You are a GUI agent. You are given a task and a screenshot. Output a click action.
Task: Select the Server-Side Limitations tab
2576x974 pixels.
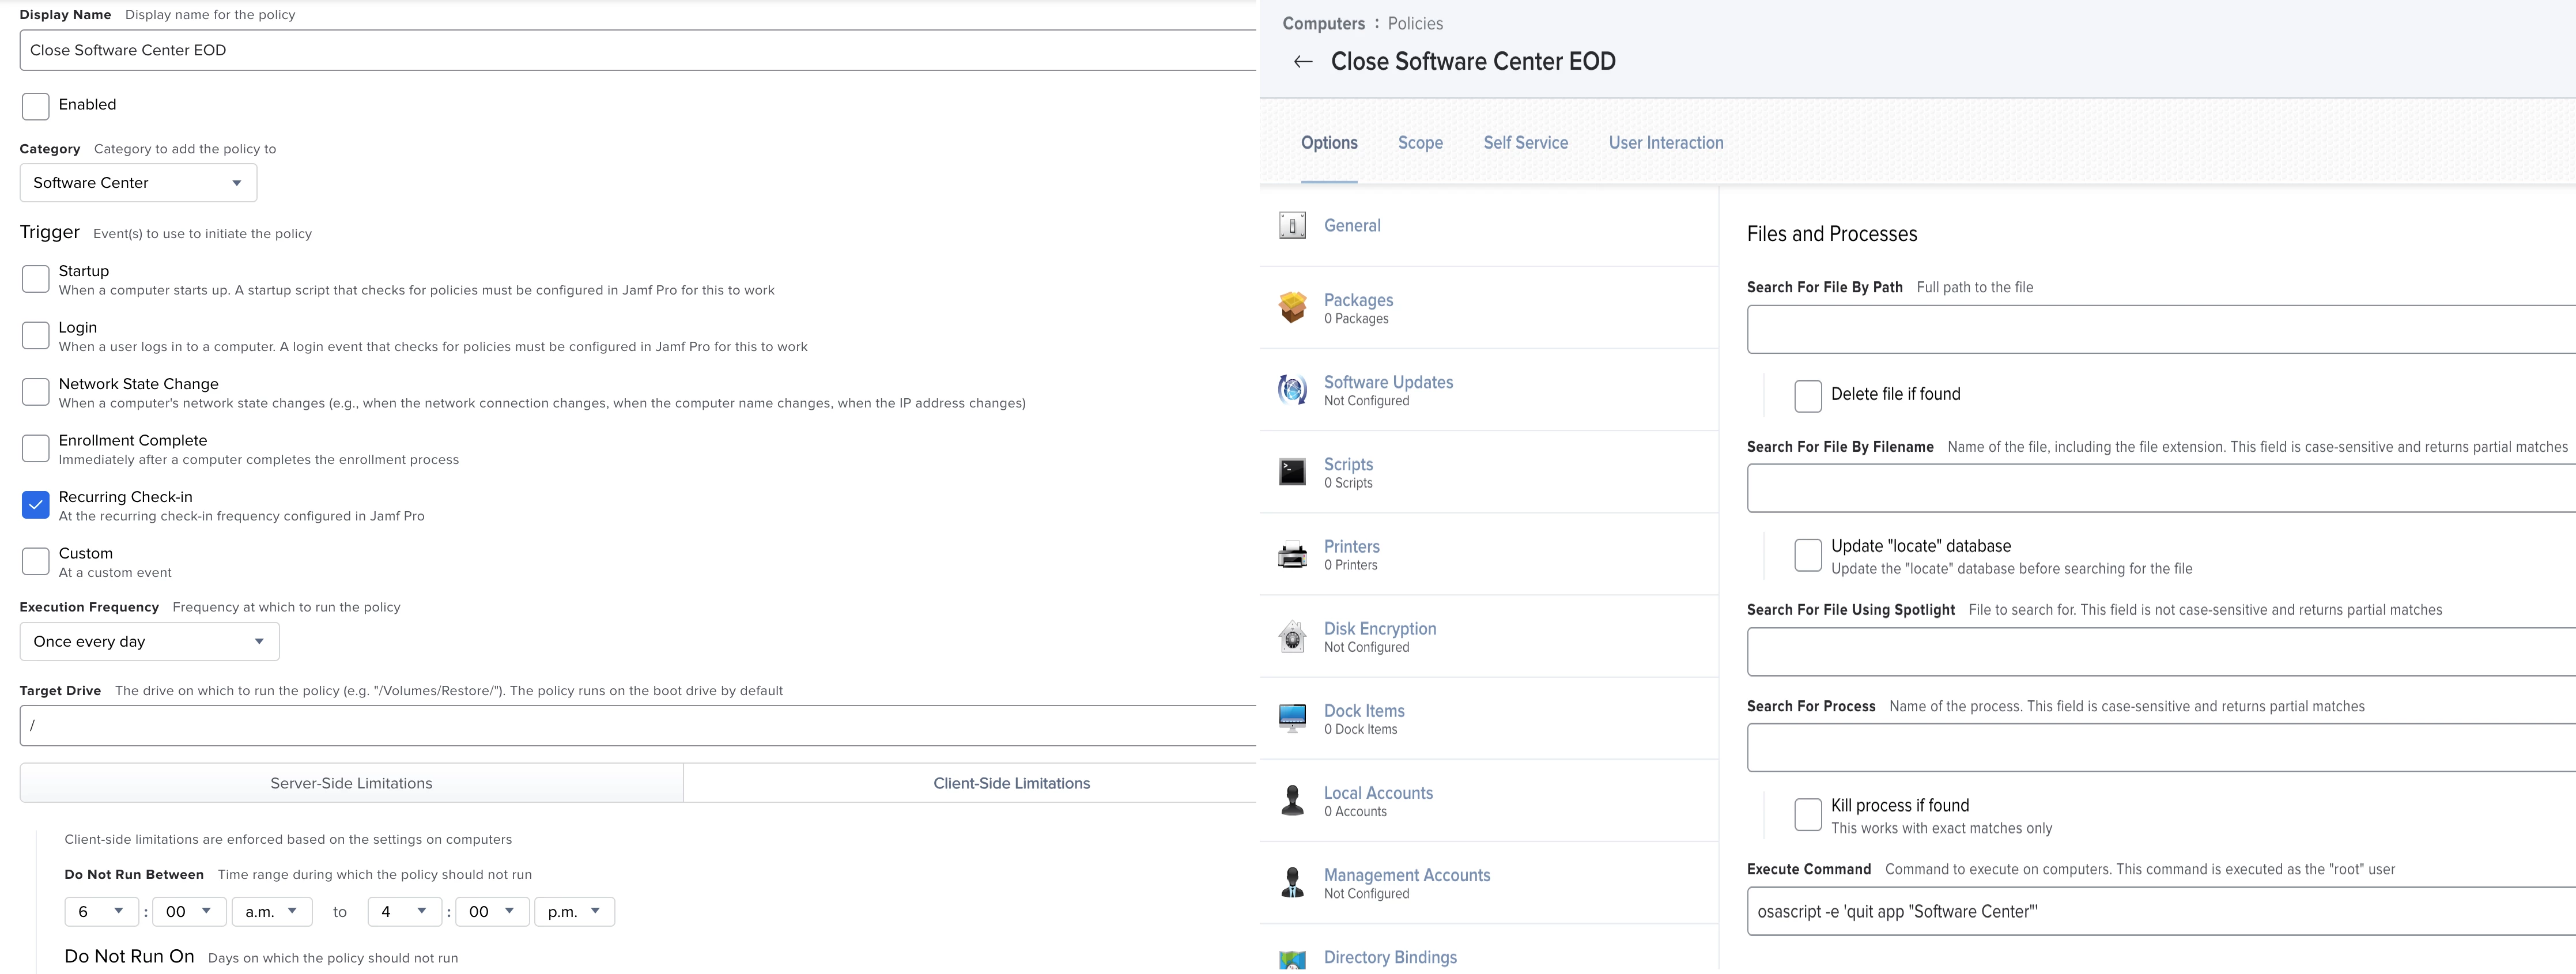click(351, 784)
